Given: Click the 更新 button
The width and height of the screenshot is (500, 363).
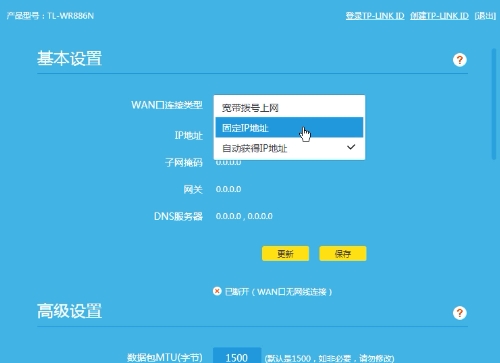Looking at the screenshot, I should click(285, 254).
